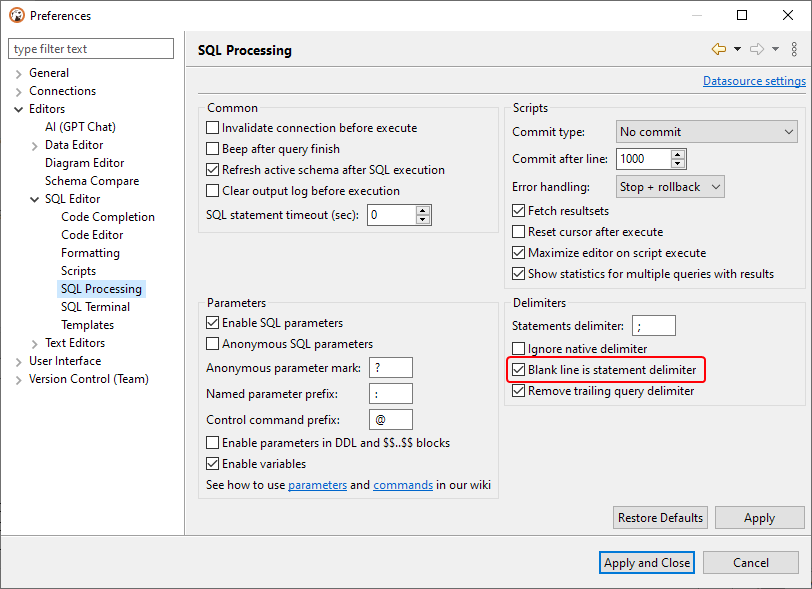Screen dimensions: 812x589
Task: Click the type filter text field
Action: click(90, 48)
